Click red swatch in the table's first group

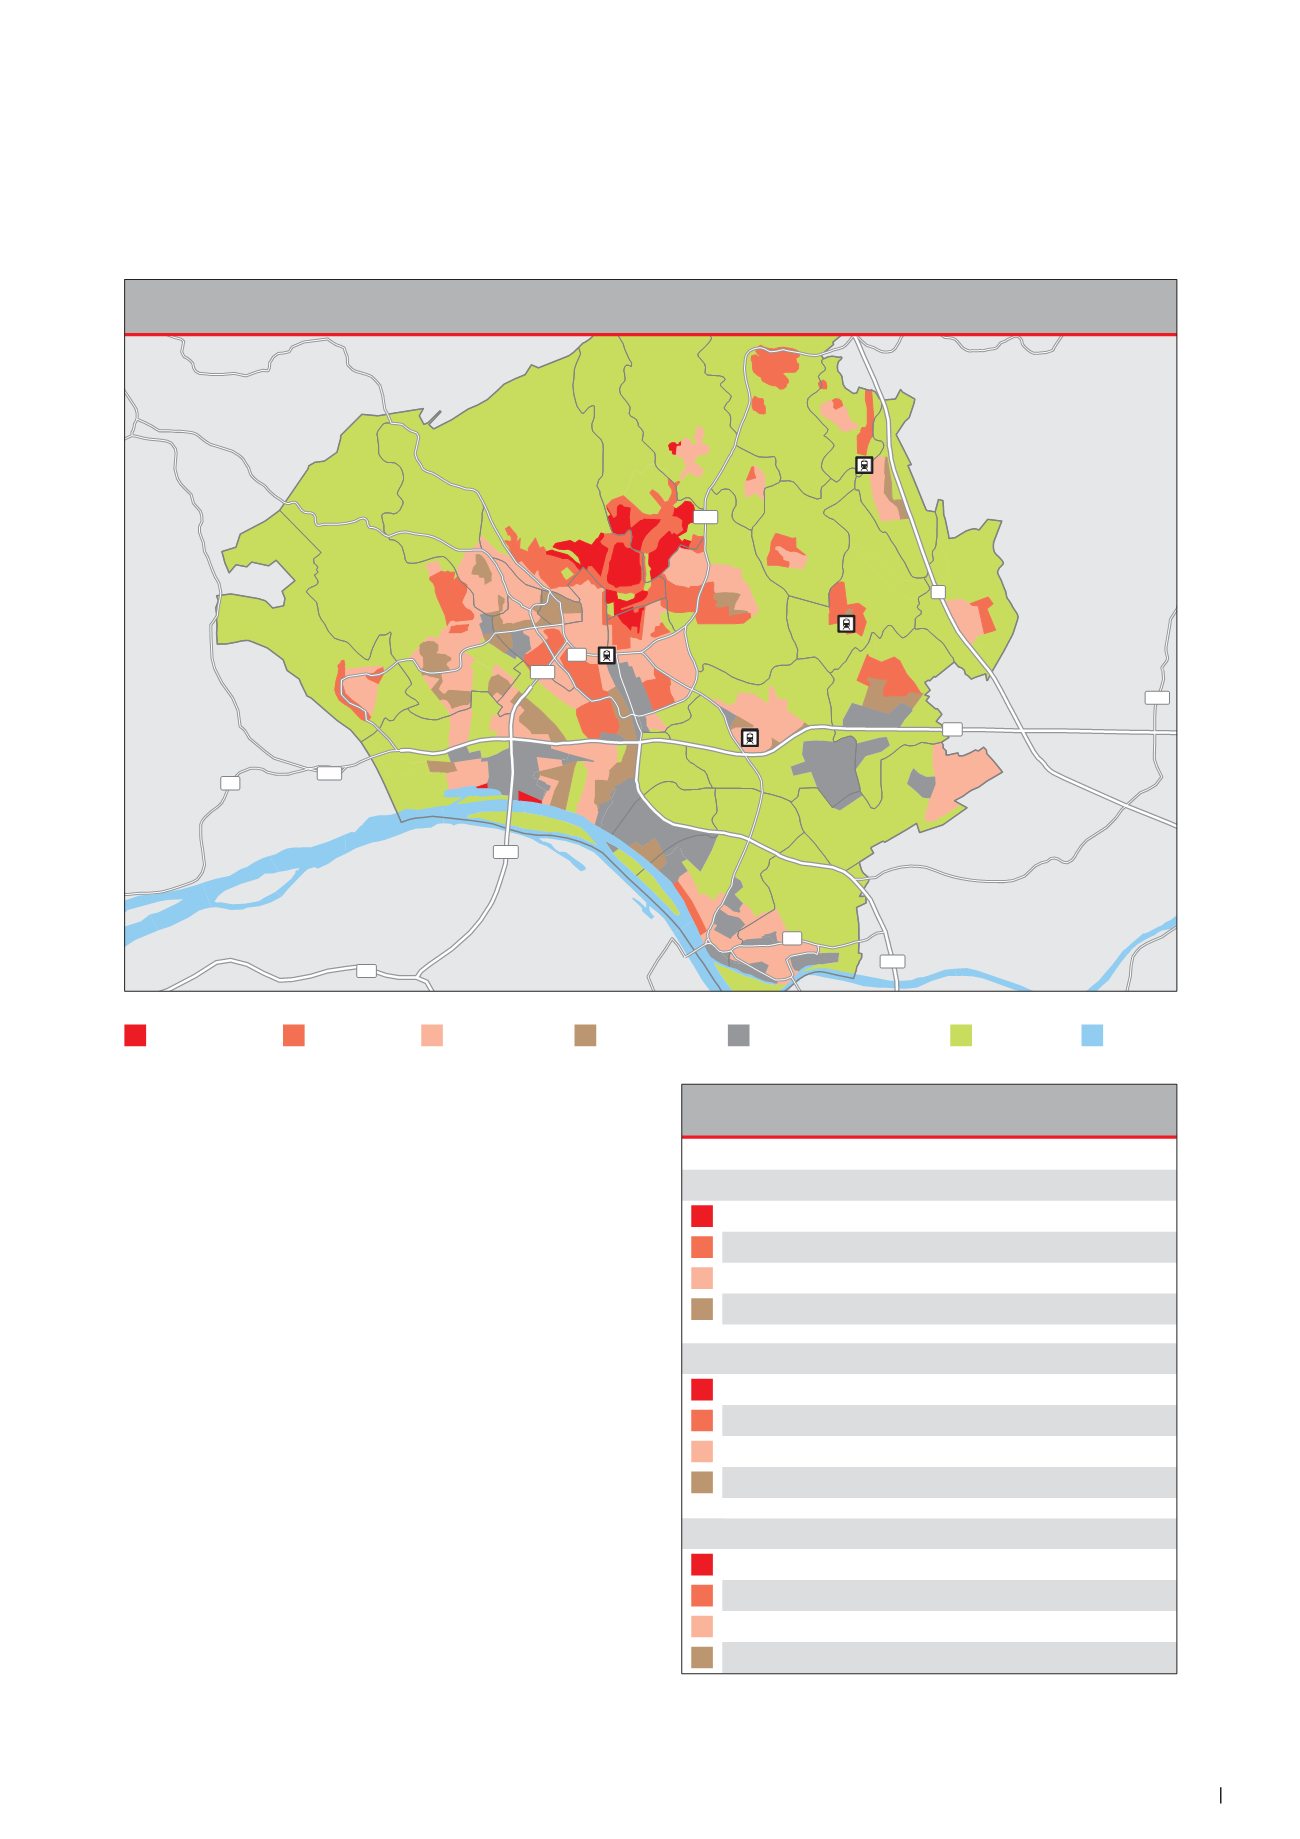click(x=702, y=1216)
